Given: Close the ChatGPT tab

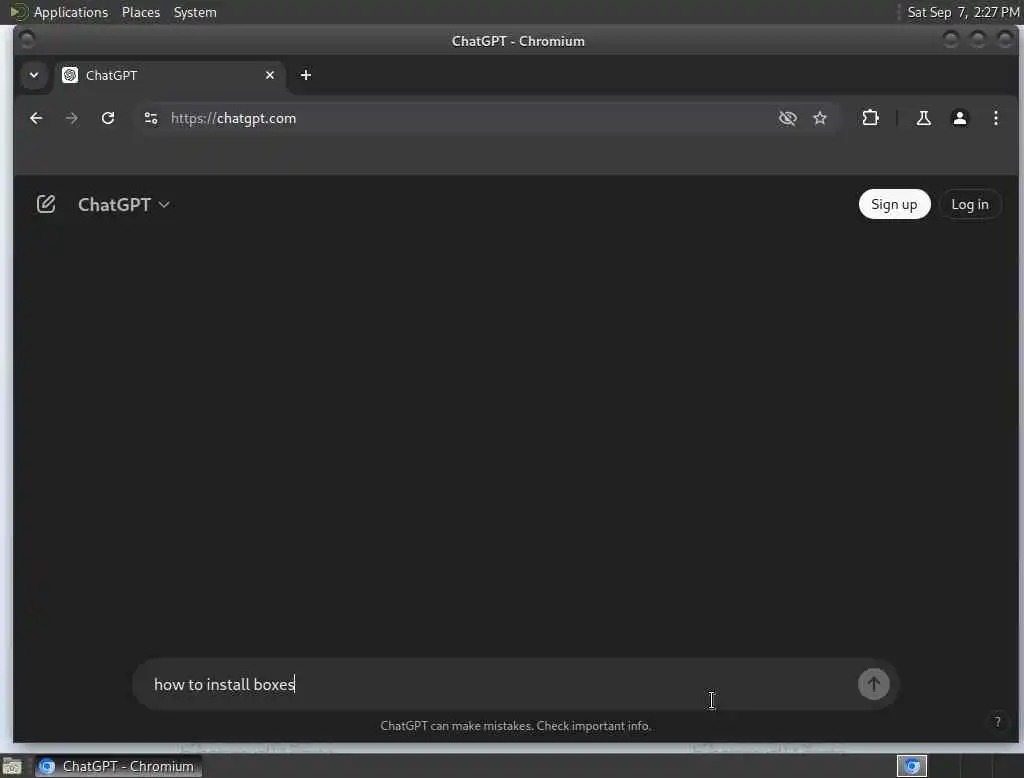Looking at the screenshot, I should (x=270, y=75).
